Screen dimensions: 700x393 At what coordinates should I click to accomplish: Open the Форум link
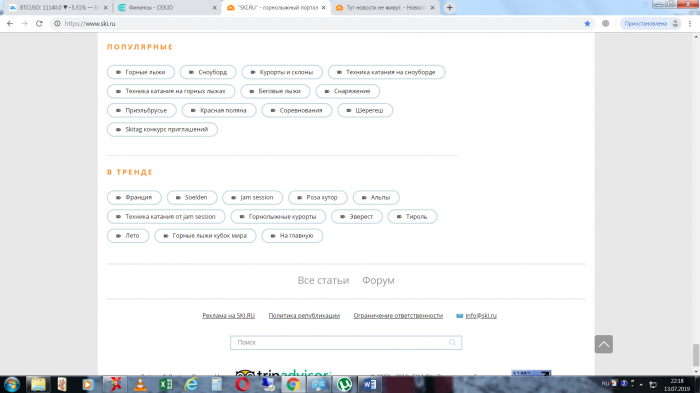click(378, 280)
